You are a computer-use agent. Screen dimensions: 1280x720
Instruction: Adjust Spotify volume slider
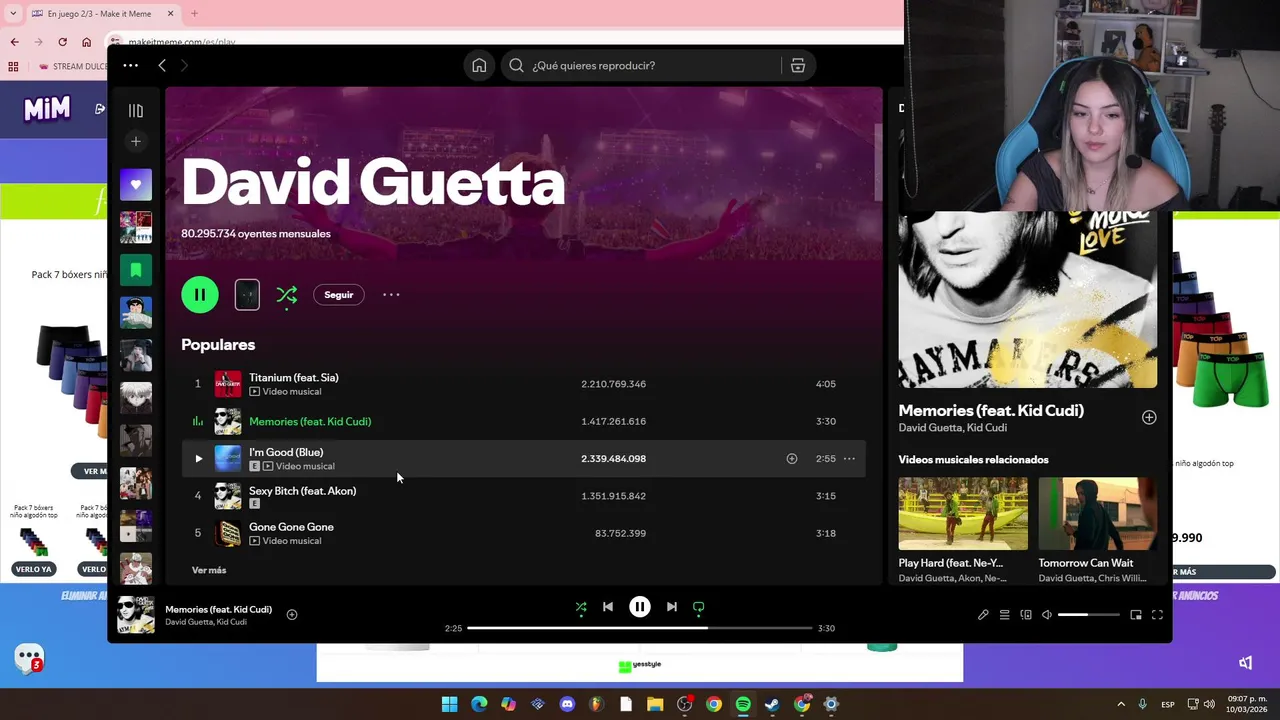(1088, 615)
